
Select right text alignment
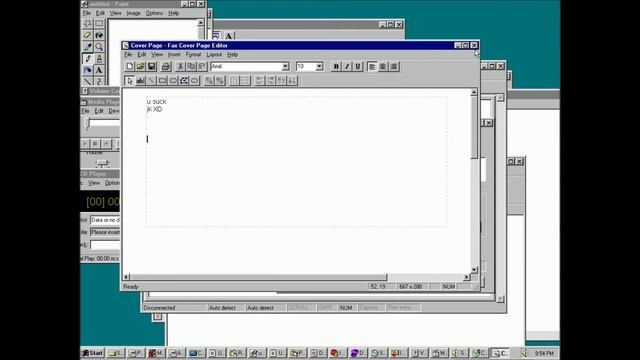(x=394, y=66)
